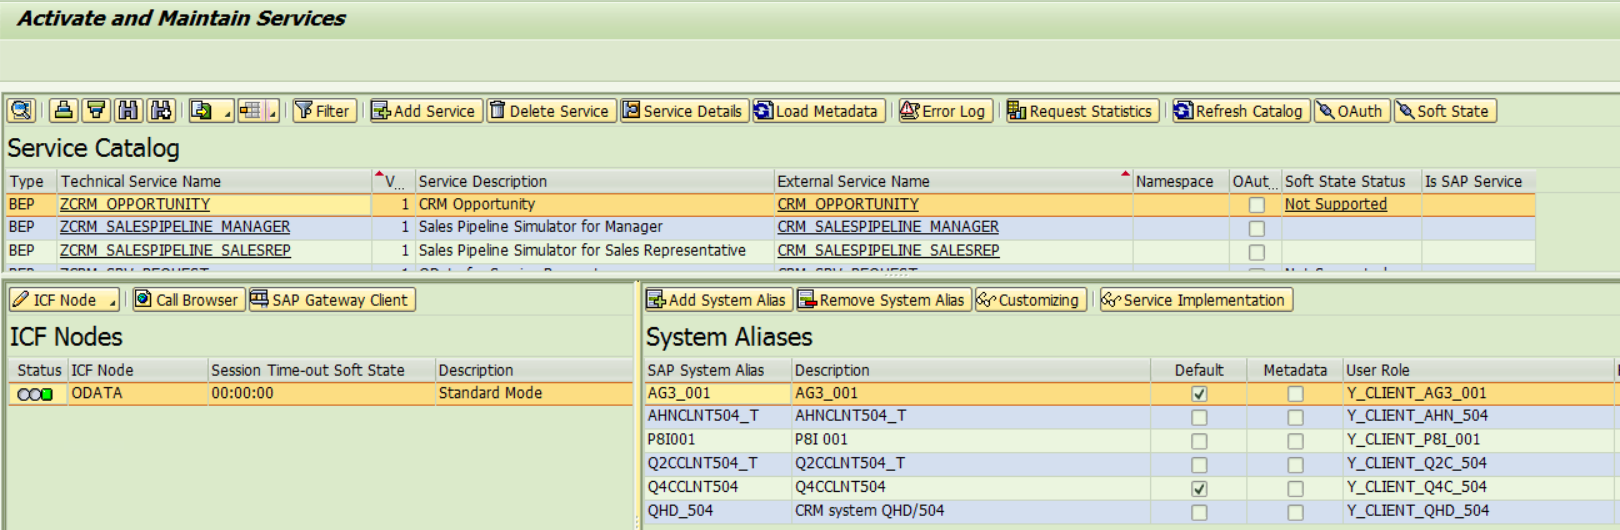The width and height of the screenshot is (1620, 530).
Task: Toggle OAuth checkbox for ZCRM_SALESPIPELINE_SALESREP row
Action: pyautogui.click(x=1257, y=252)
